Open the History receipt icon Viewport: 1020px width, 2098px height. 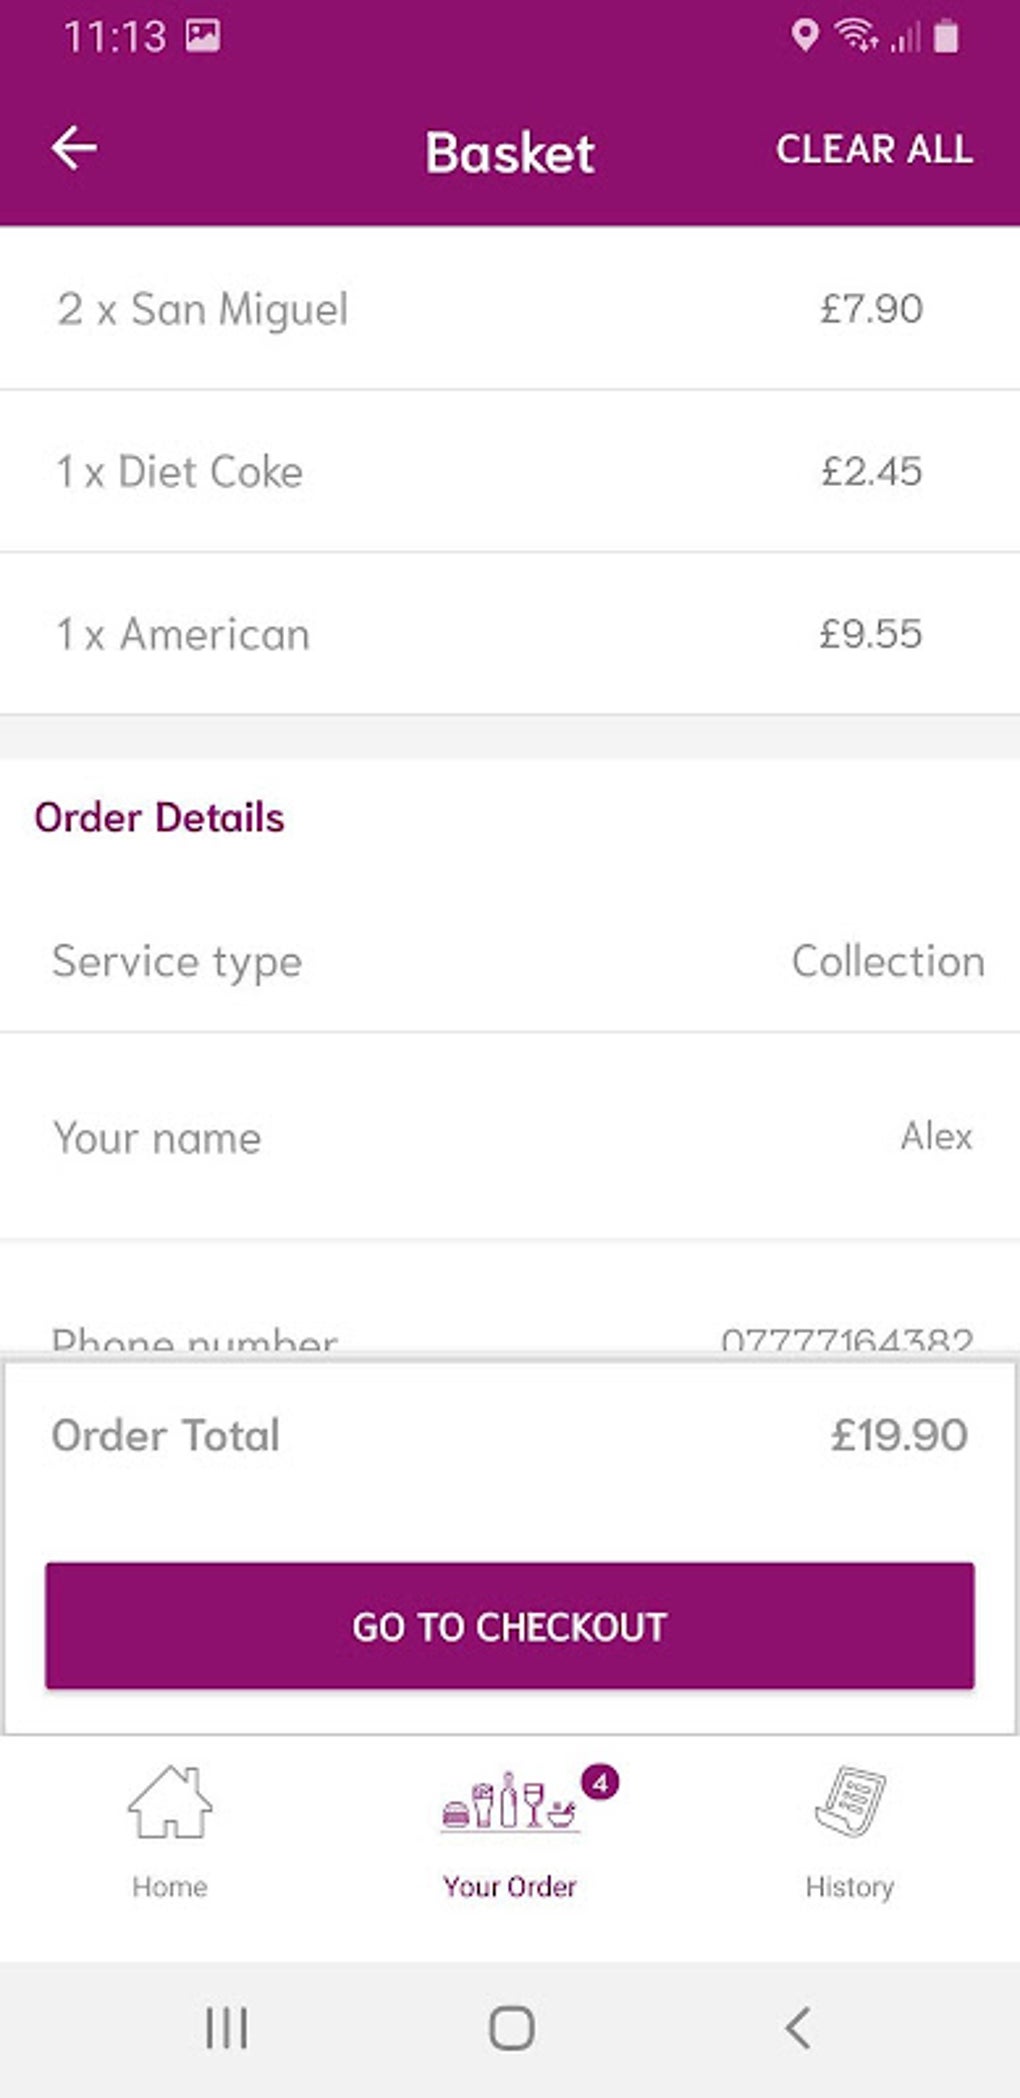point(850,1802)
